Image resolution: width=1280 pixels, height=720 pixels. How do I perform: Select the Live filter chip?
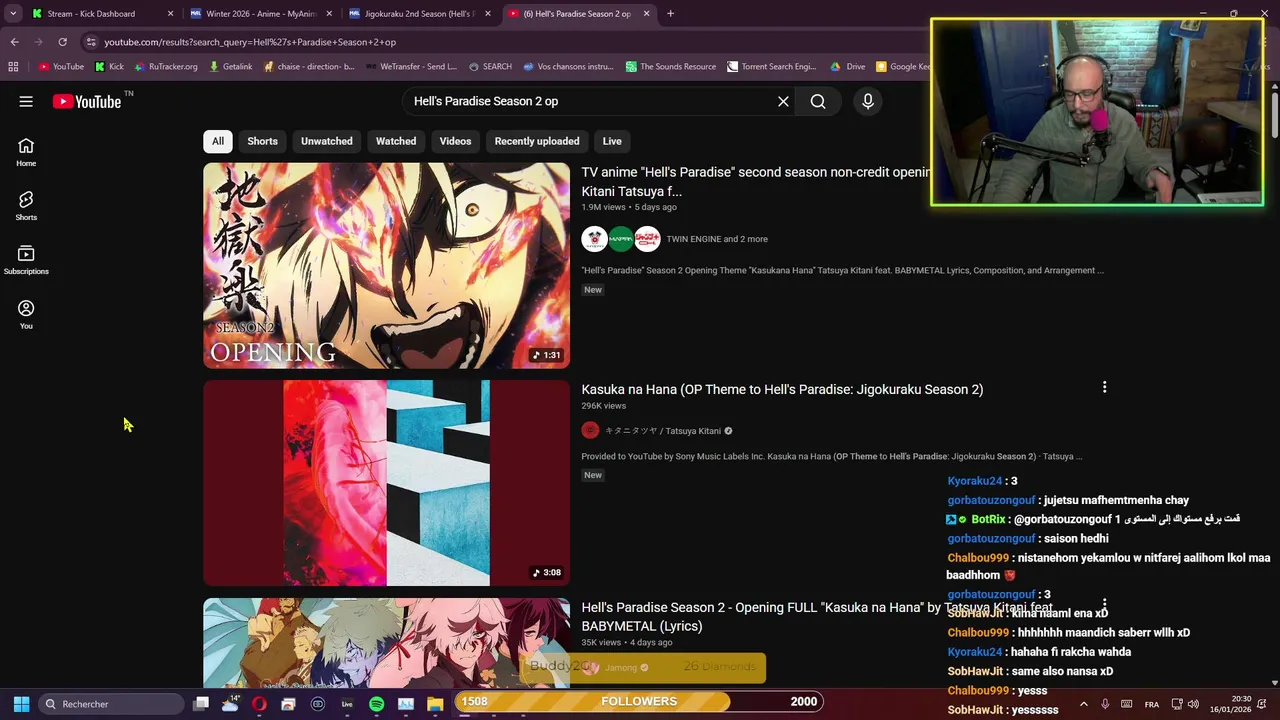coord(612,141)
